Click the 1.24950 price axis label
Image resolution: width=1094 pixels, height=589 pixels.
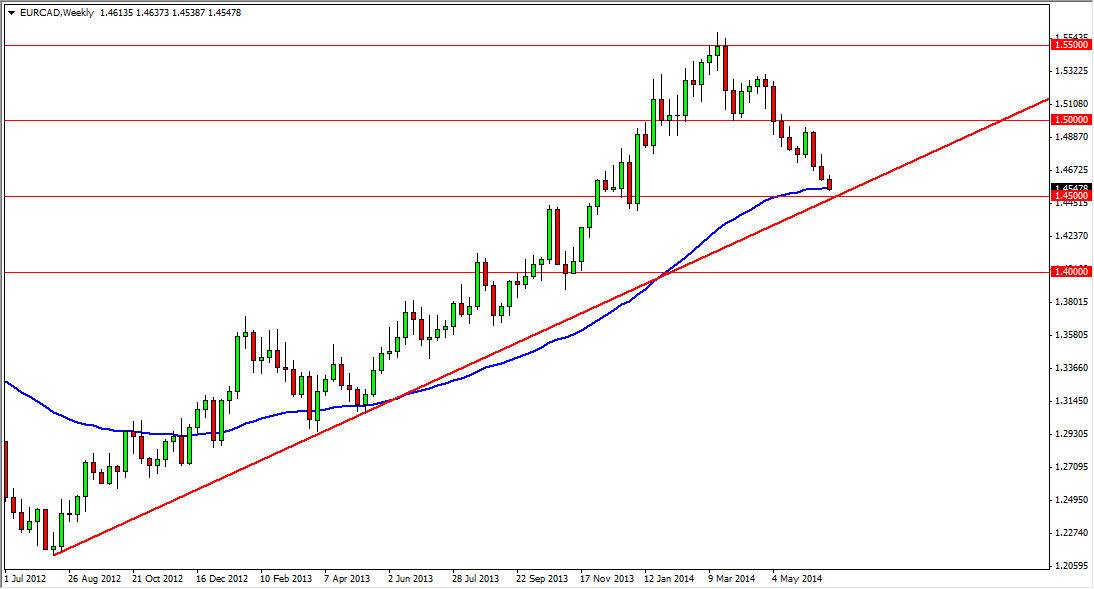(1072, 500)
